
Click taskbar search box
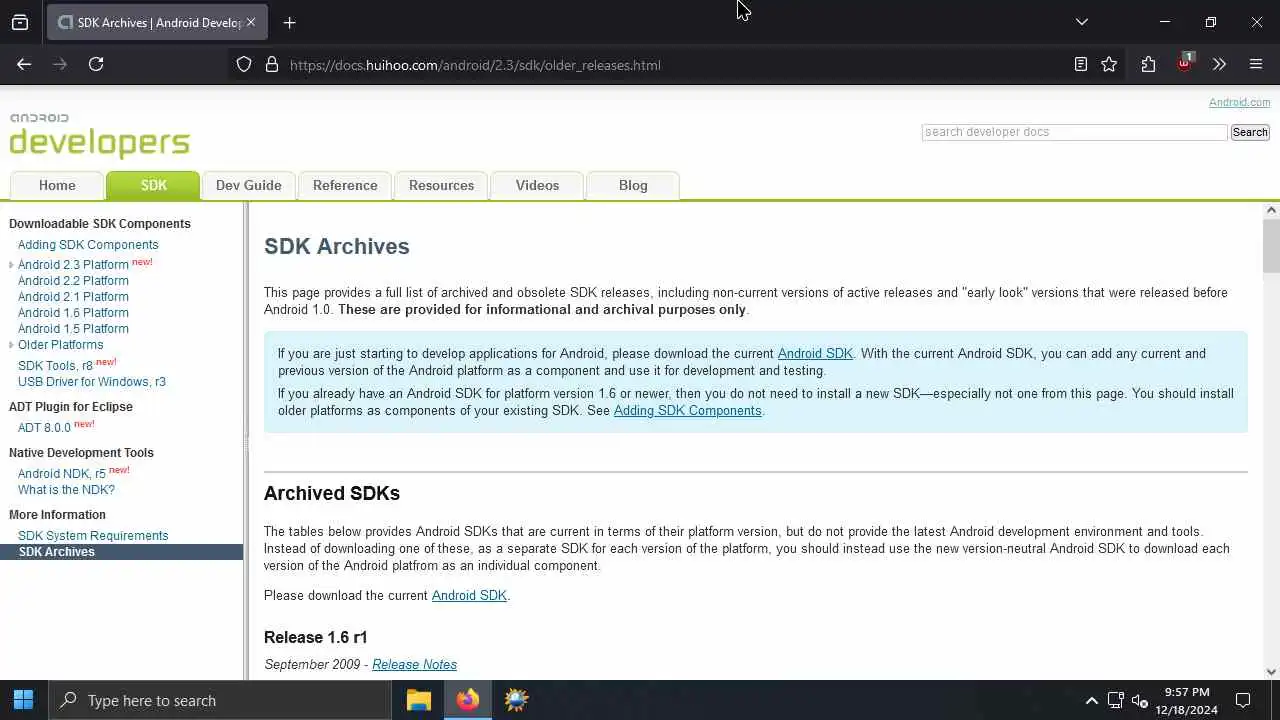pyautogui.click(x=219, y=700)
